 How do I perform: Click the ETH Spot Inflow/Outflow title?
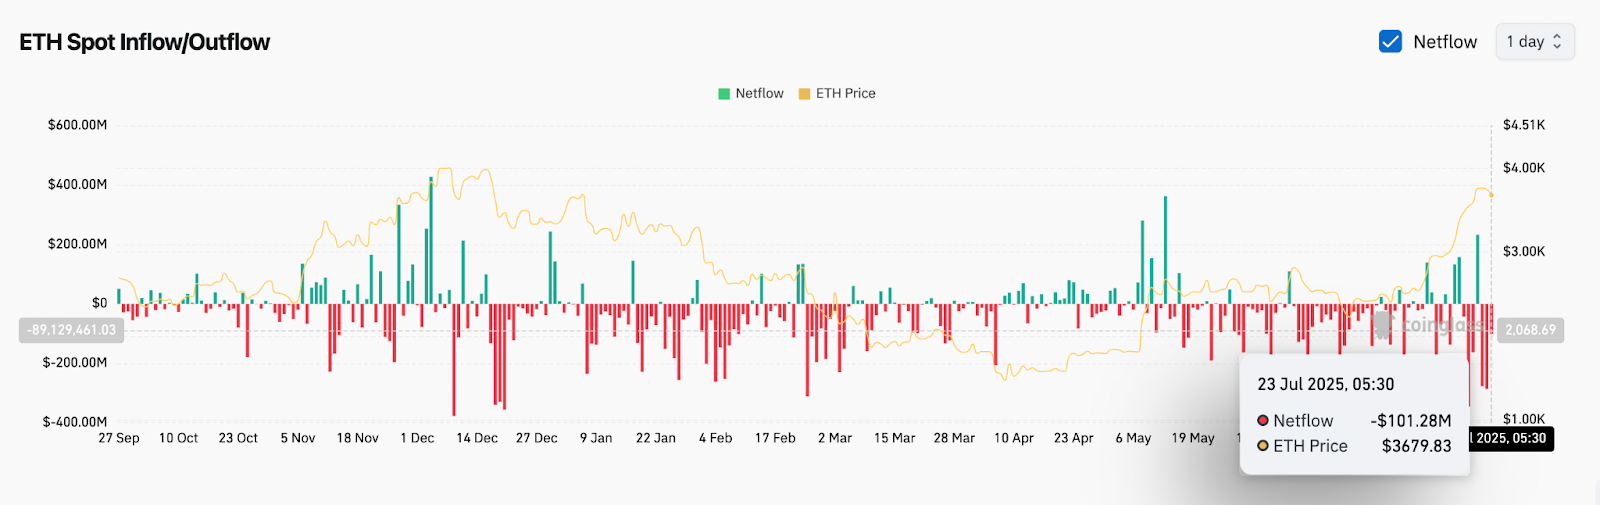click(x=145, y=42)
